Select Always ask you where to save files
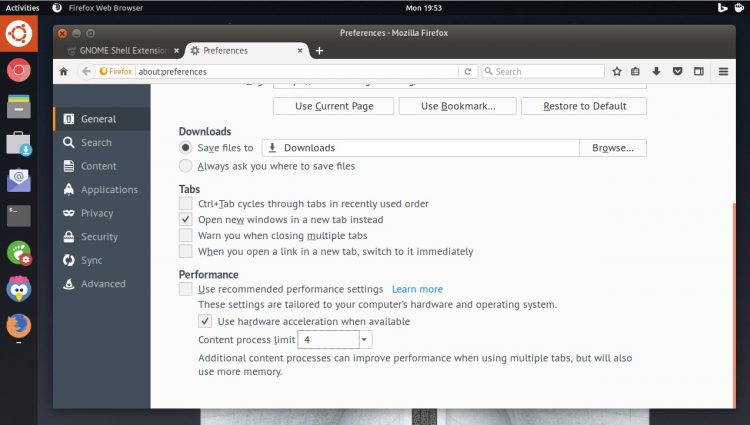Viewport: 750px width, 425px height. click(x=186, y=166)
